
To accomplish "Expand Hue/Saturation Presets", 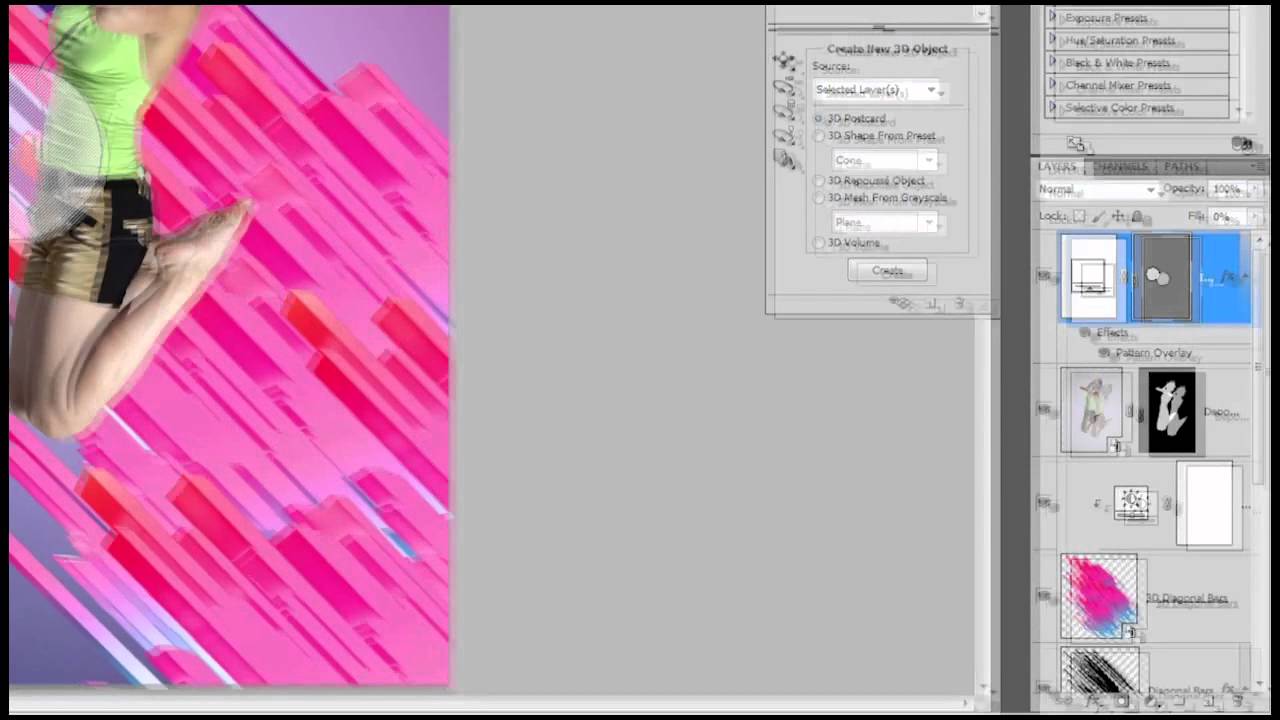I will [1053, 41].
